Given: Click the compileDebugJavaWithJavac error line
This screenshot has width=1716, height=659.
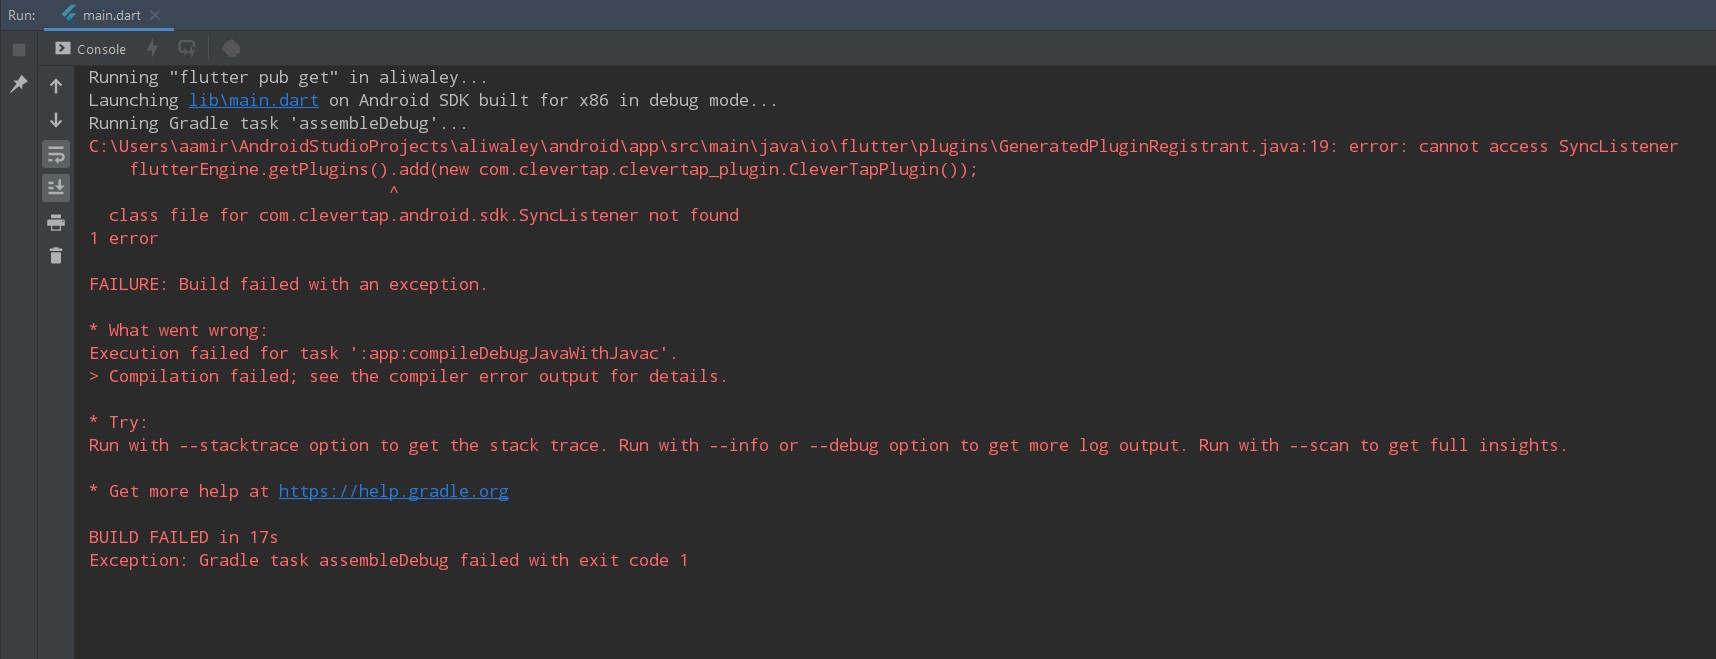Looking at the screenshot, I should 383,353.
